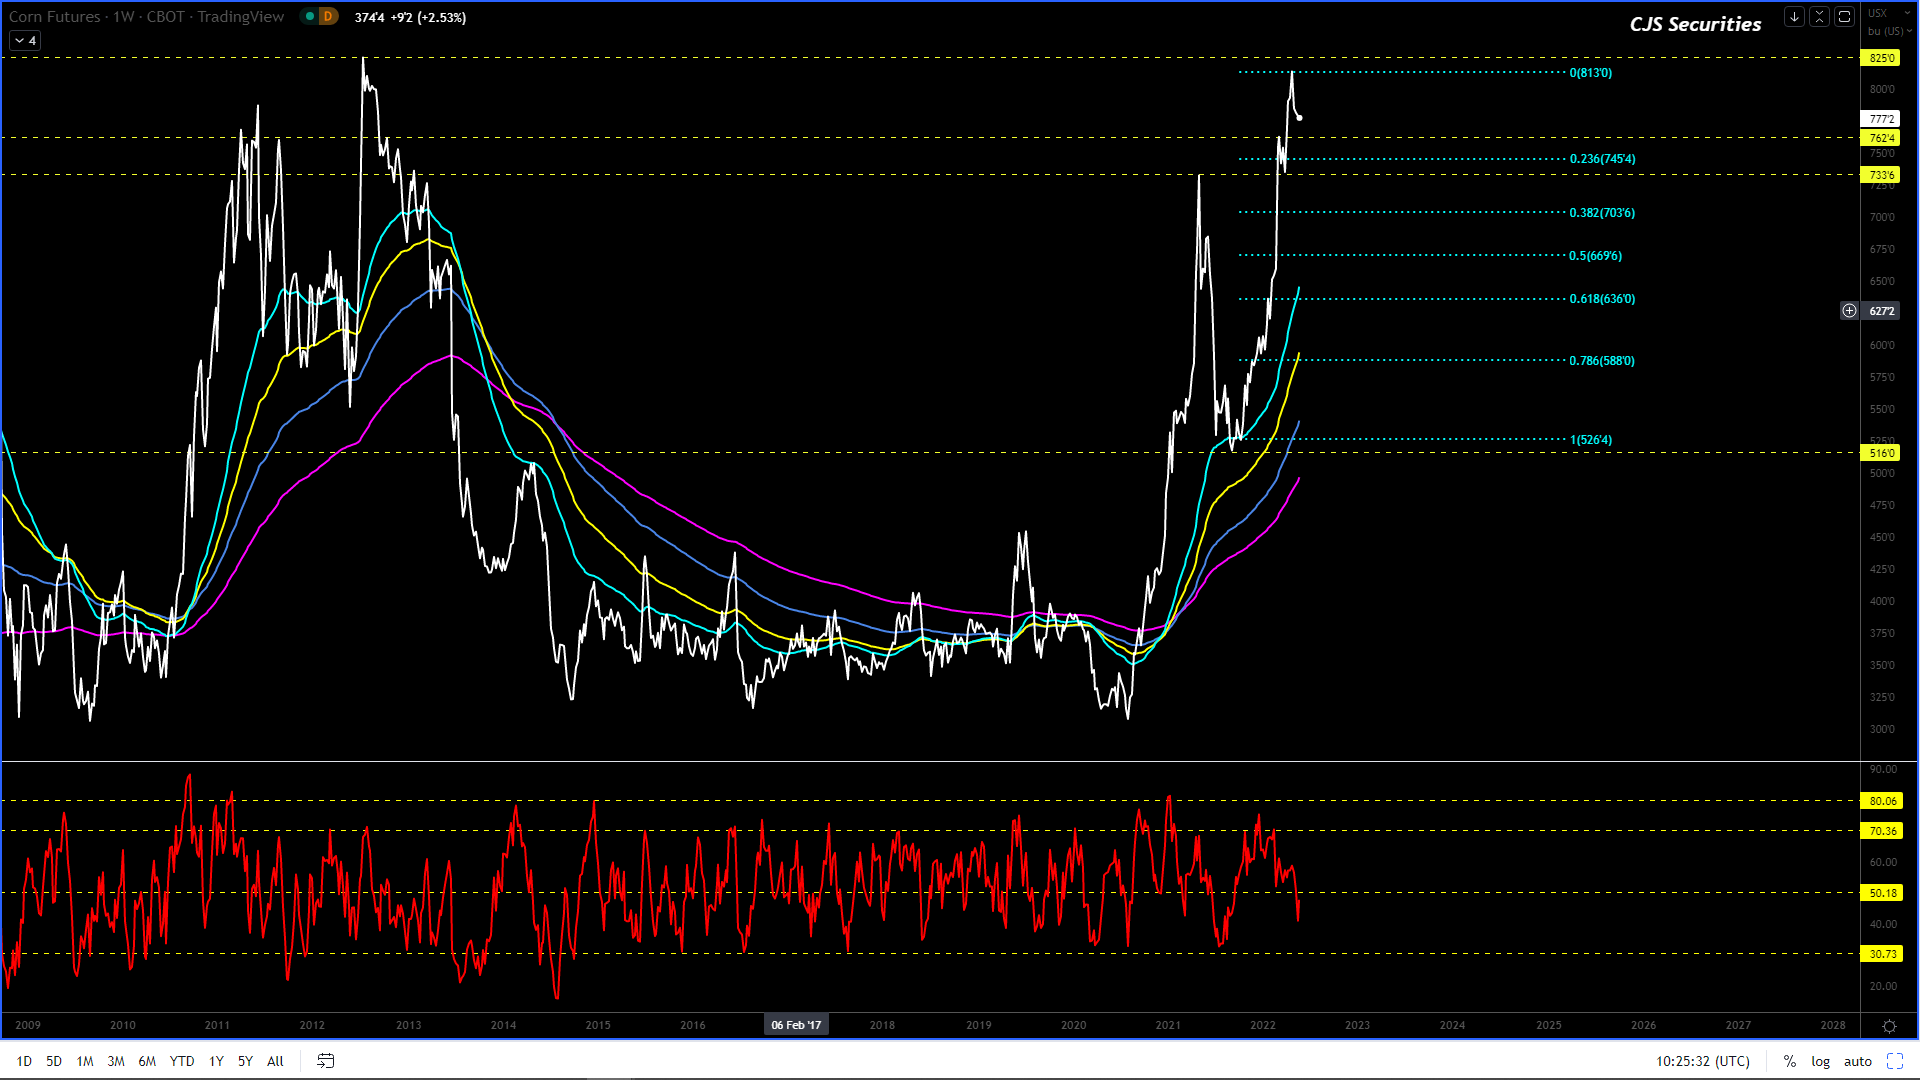Viewport: 1920px width, 1080px height.
Task: Click the move pane down arrow icon
Action: click(1794, 17)
